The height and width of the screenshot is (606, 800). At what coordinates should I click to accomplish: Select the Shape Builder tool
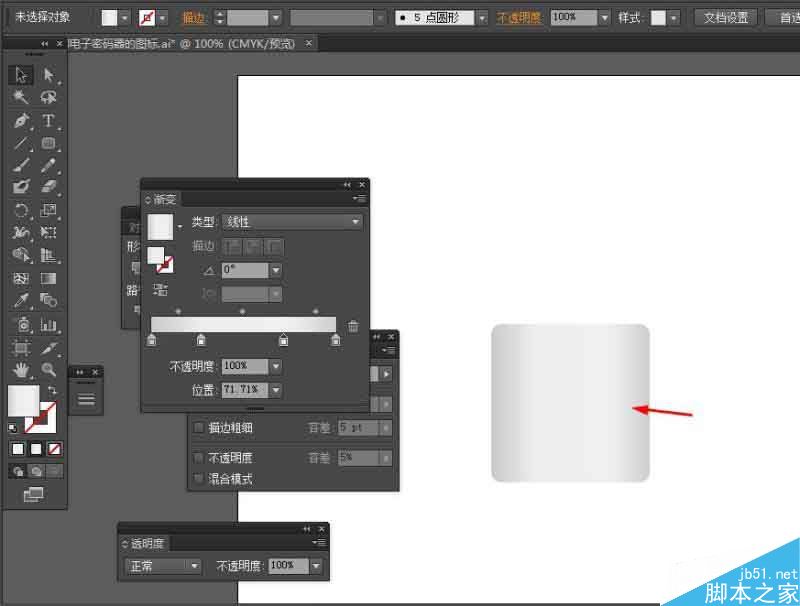(x=21, y=255)
